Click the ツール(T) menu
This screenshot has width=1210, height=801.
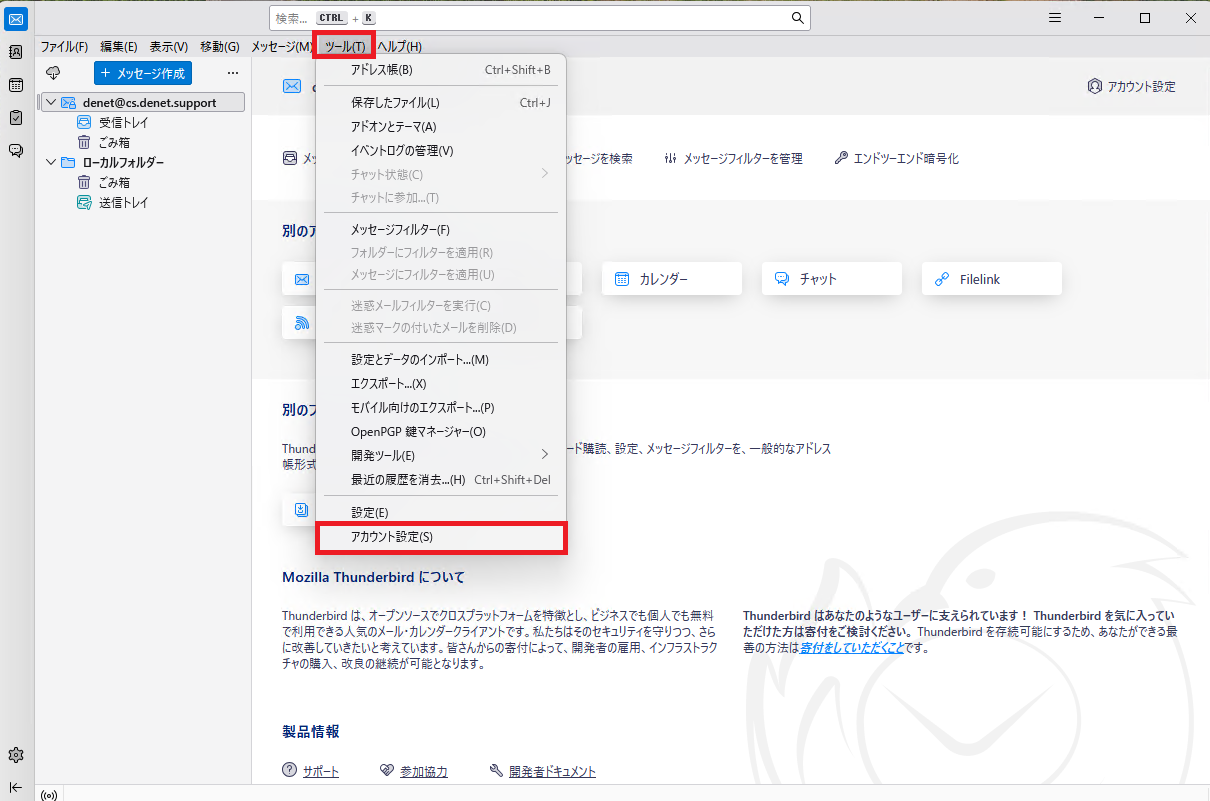coord(345,46)
